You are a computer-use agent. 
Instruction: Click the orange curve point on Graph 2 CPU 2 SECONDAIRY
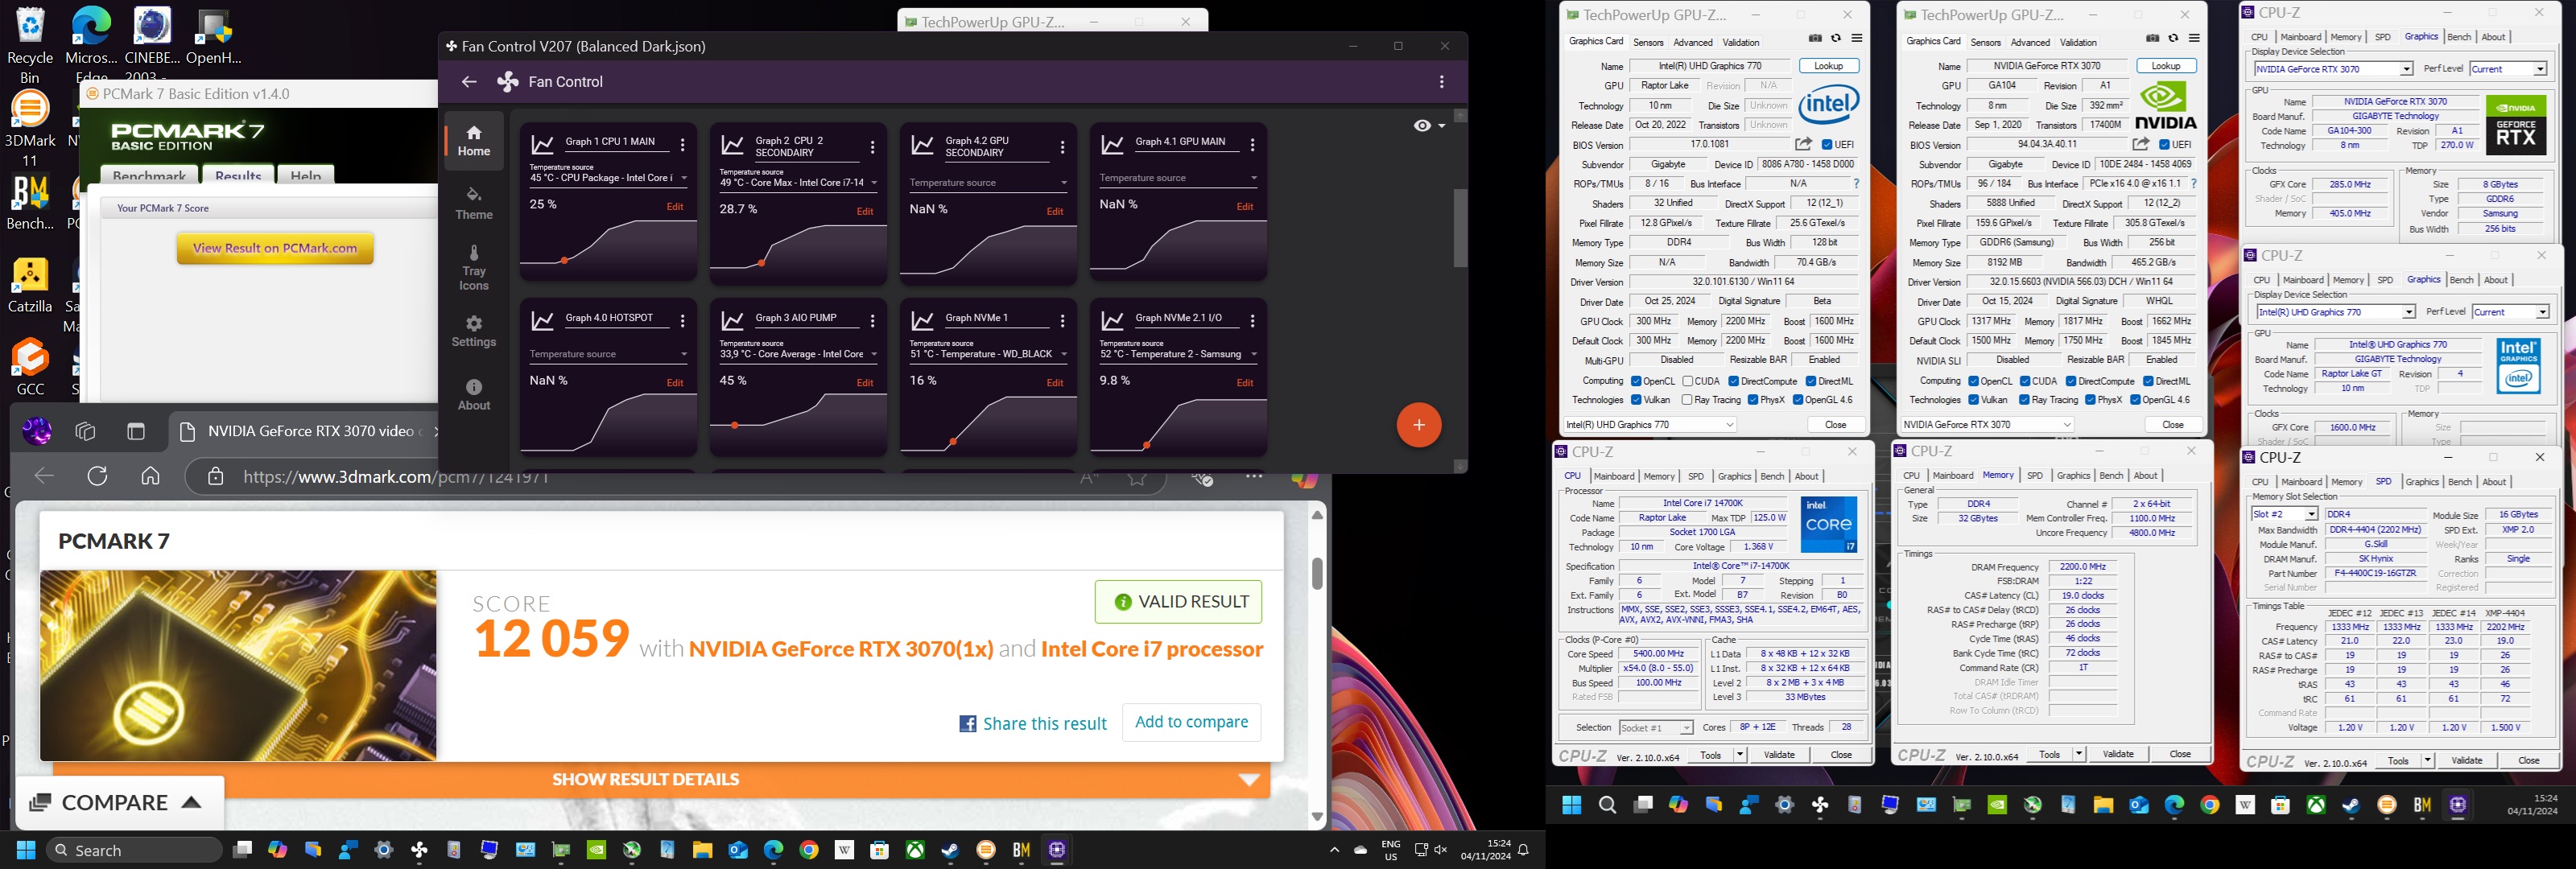point(762,263)
